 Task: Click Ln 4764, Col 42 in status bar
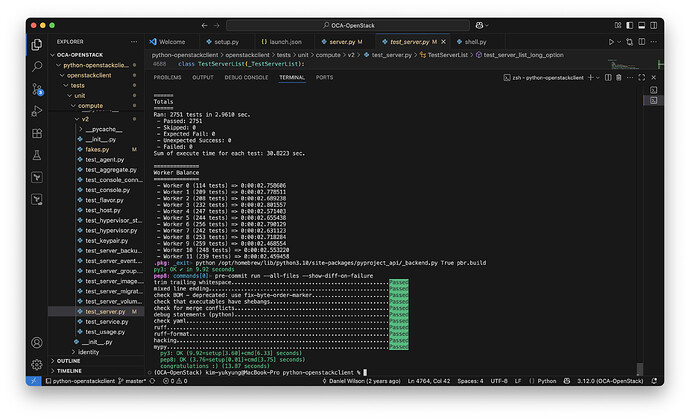(x=429, y=381)
